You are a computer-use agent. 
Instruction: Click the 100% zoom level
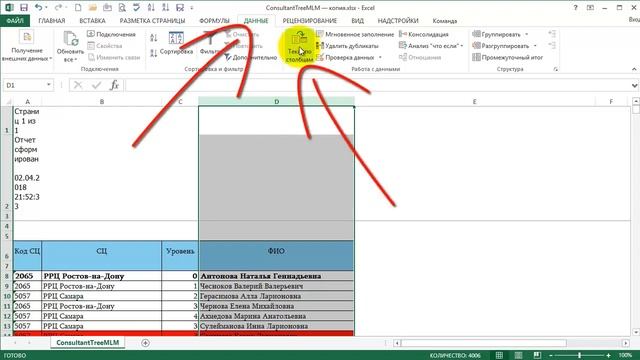pyautogui.click(x=625, y=355)
